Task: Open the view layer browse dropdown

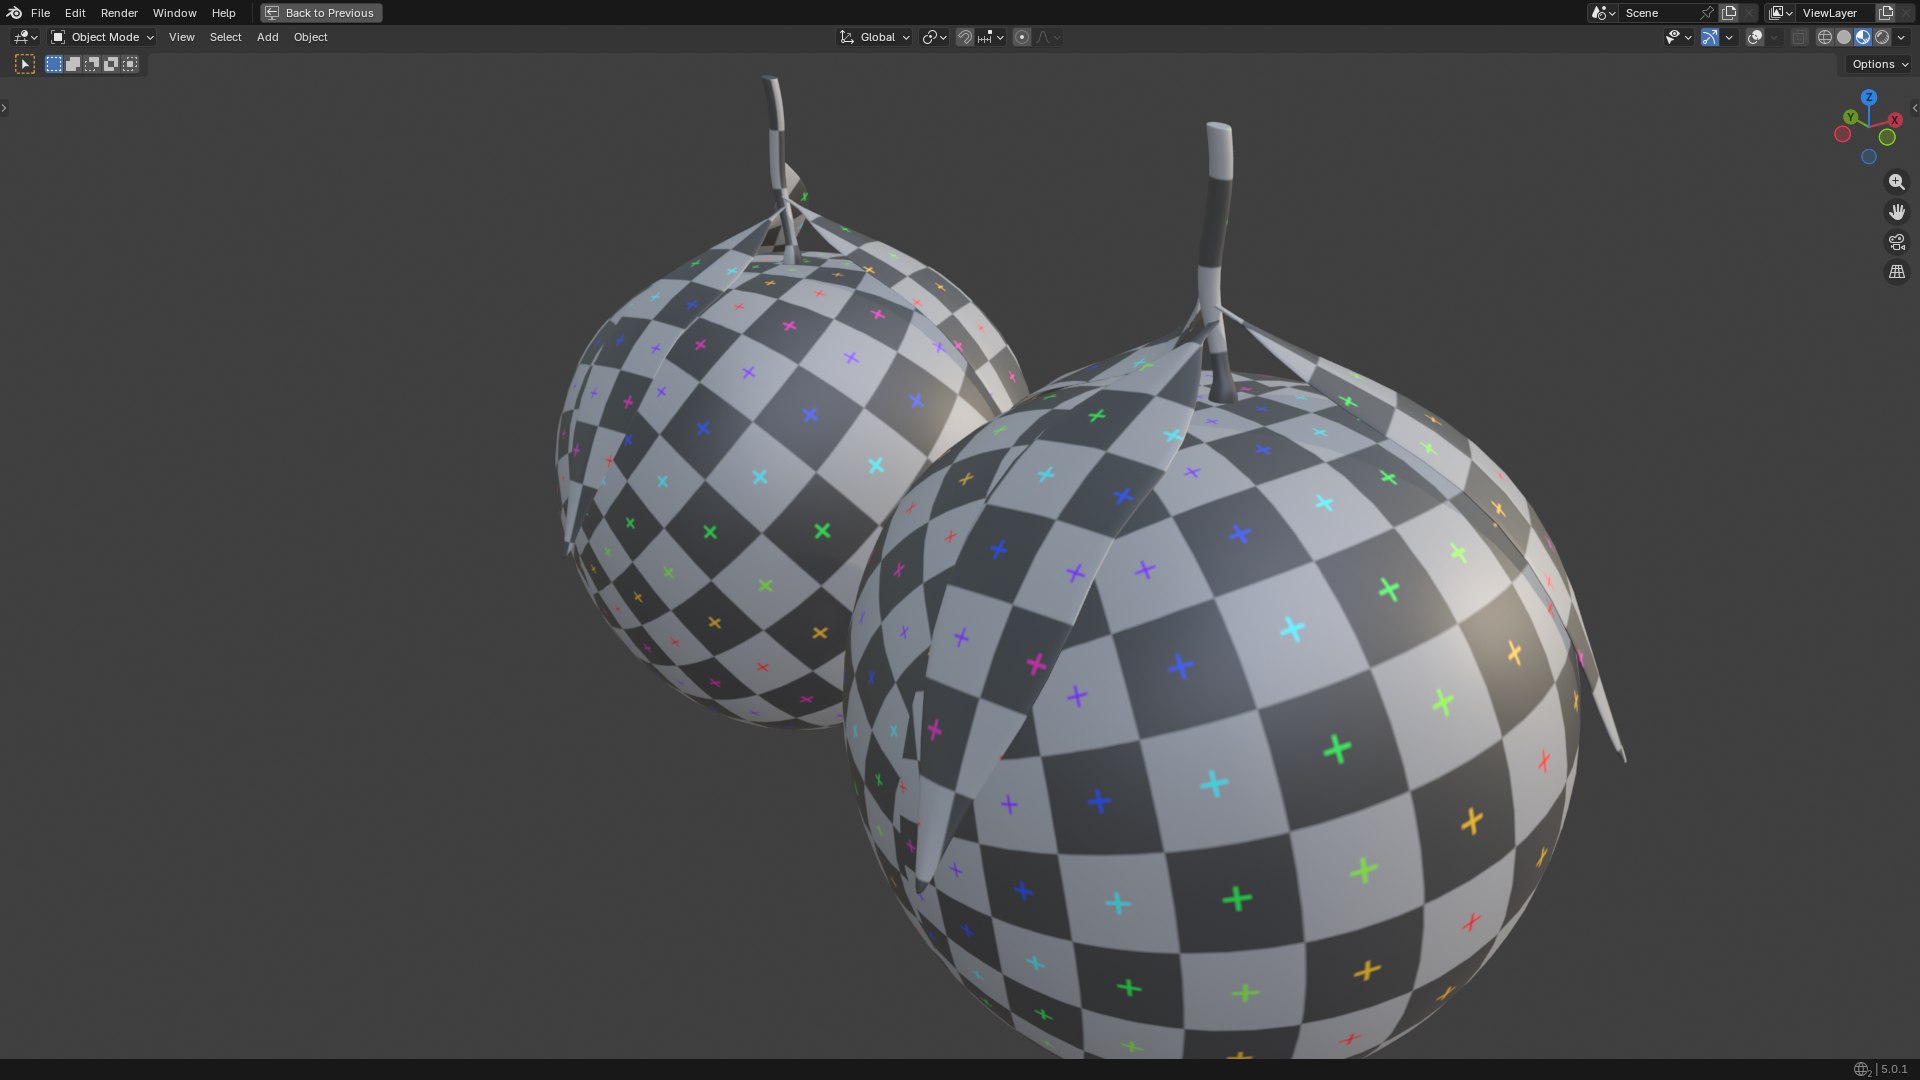Action: [x=1780, y=13]
